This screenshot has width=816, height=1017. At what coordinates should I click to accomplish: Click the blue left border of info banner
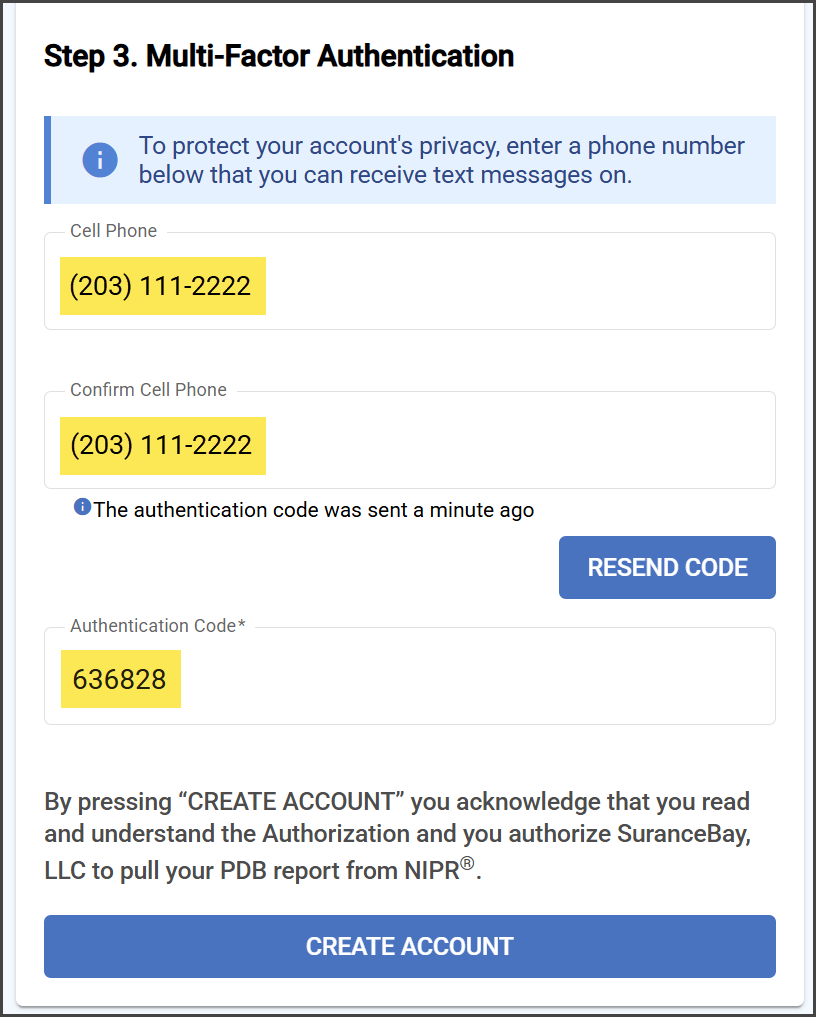click(47, 160)
